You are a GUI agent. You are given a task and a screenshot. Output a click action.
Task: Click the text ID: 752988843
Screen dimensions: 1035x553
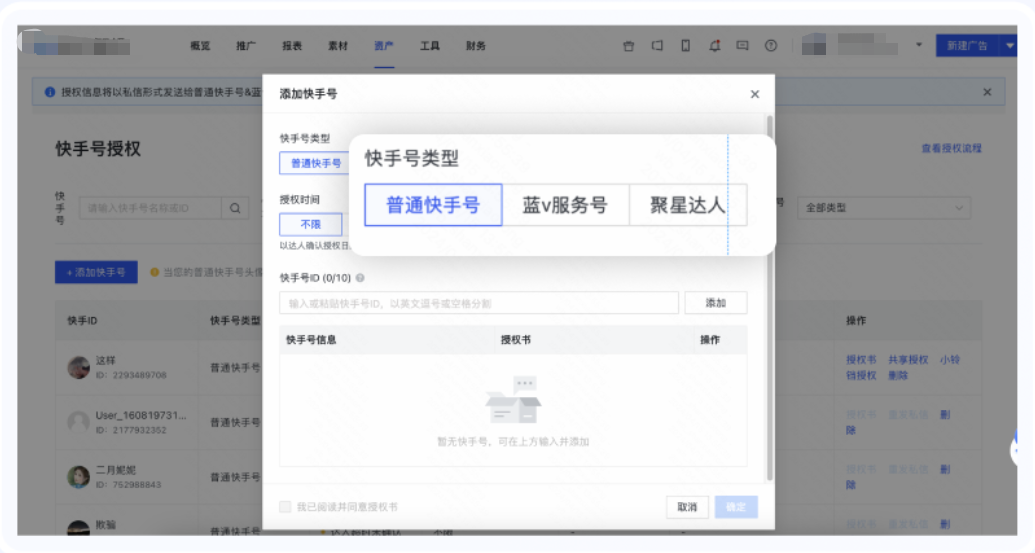tap(128, 484)
